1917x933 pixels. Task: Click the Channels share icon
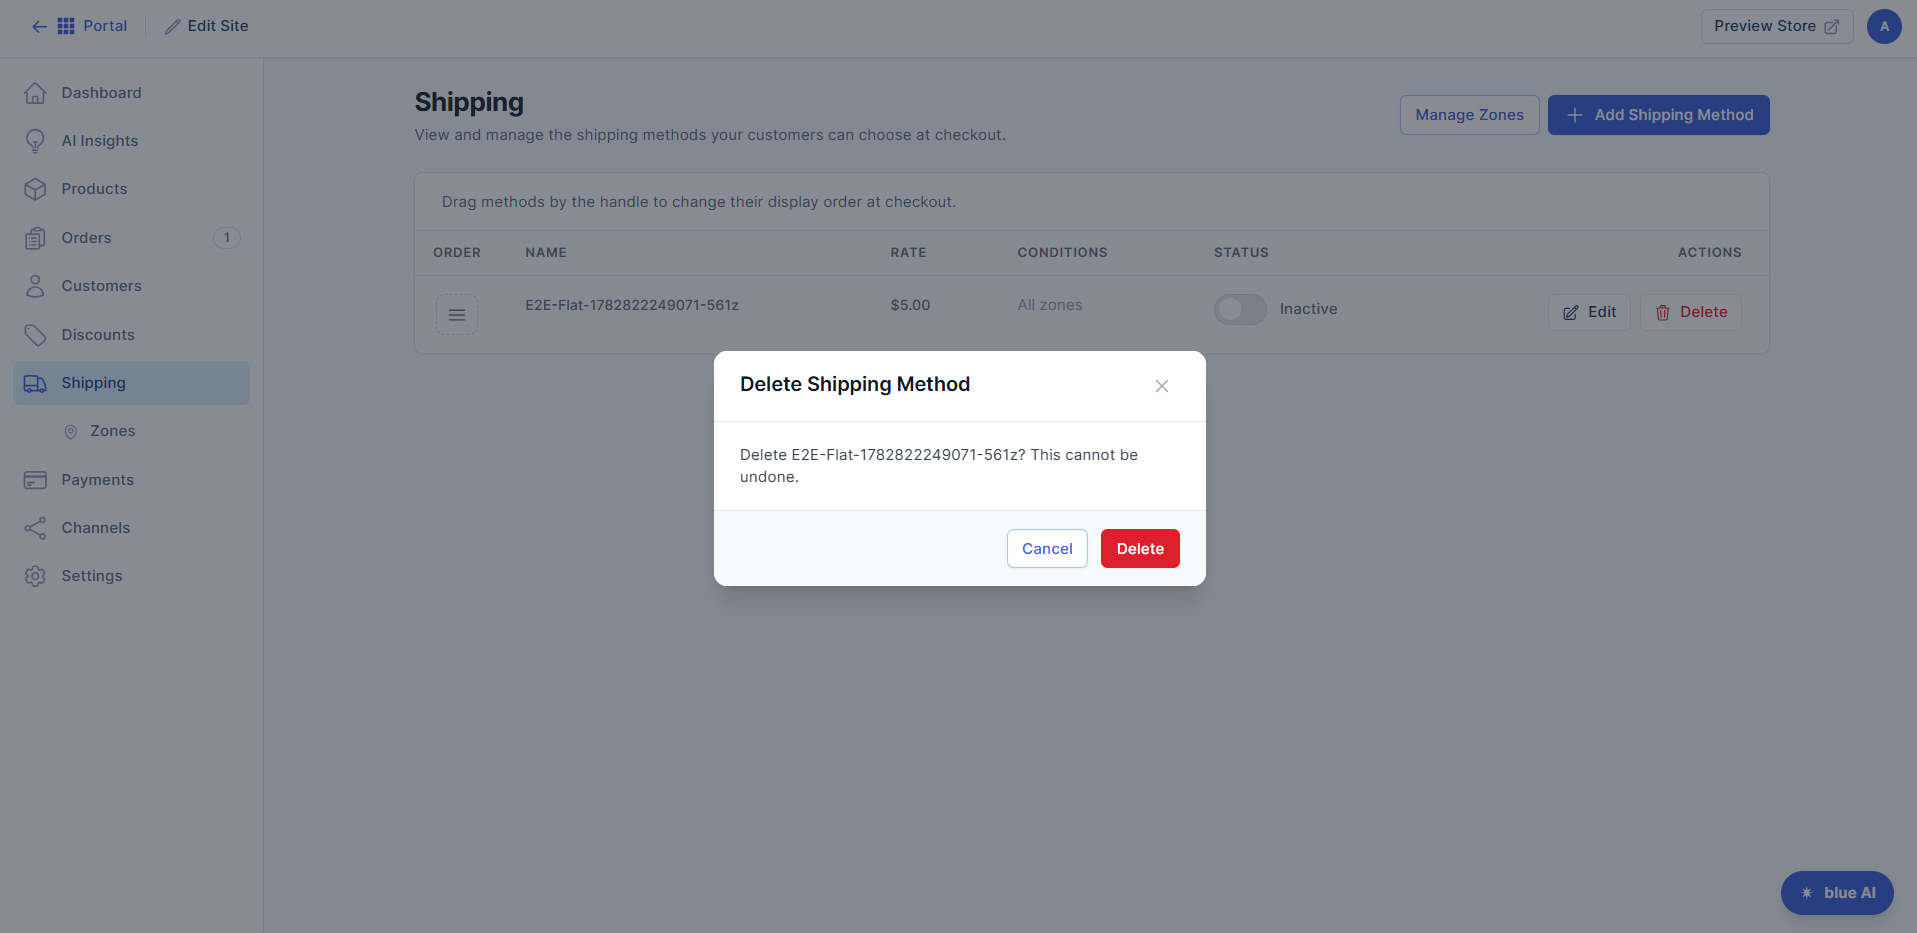coord(35,528)
